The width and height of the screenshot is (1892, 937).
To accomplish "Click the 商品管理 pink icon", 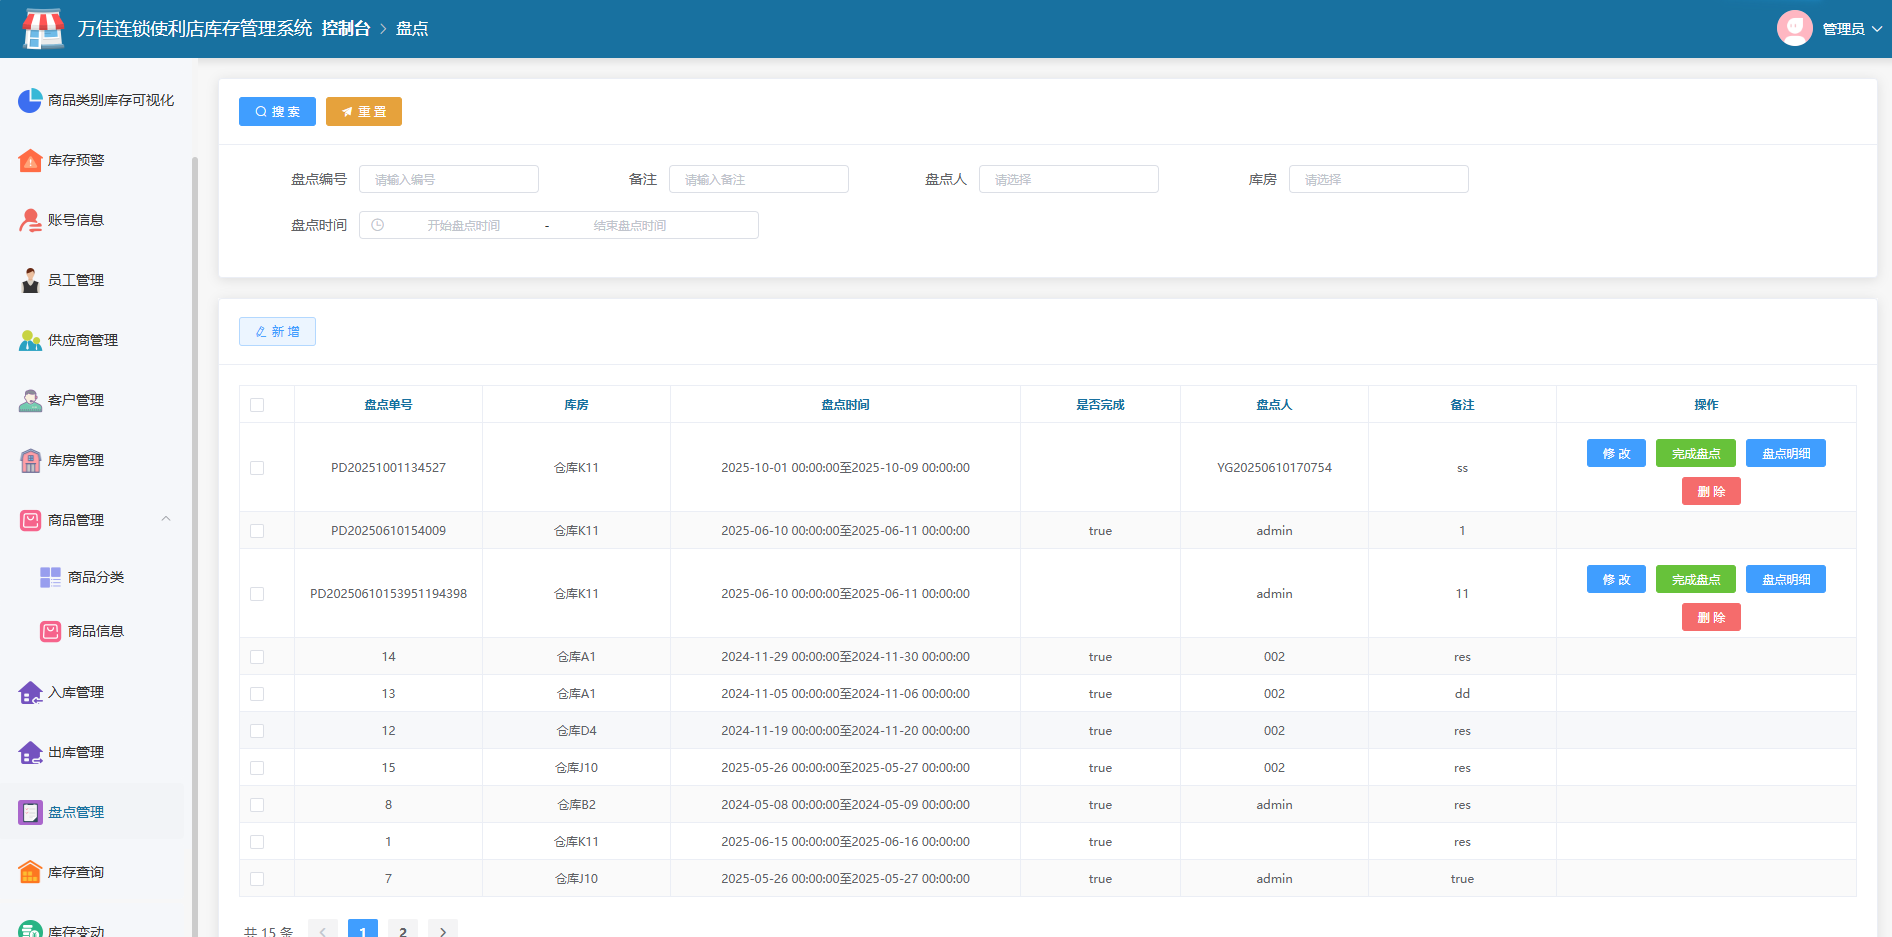I will click(30, 520).
